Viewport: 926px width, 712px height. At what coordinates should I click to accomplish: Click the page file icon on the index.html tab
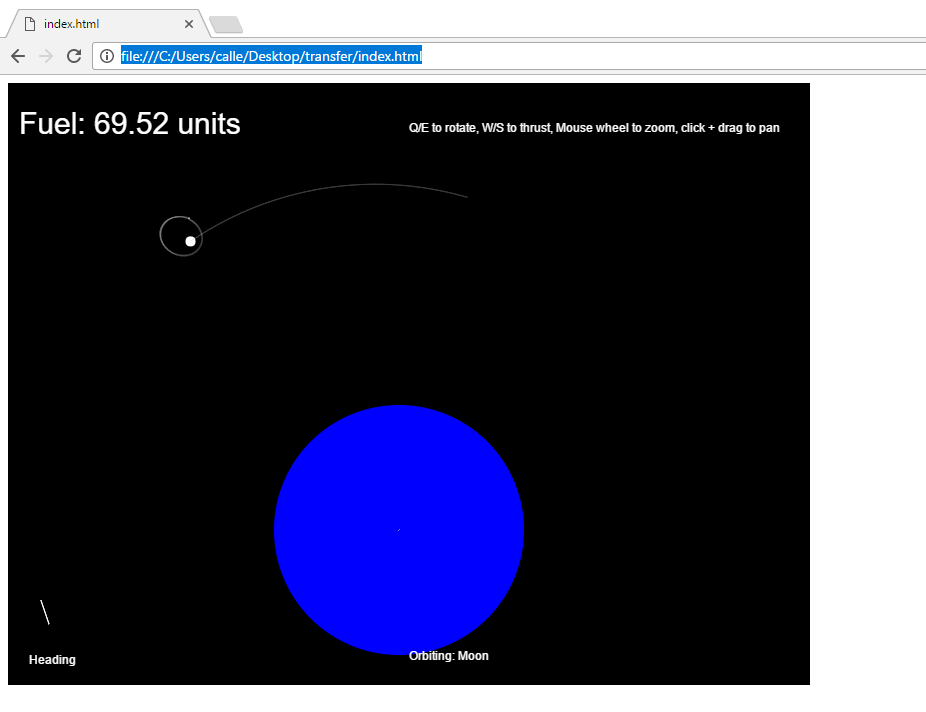pyautogui.click(x=30, y=24)
